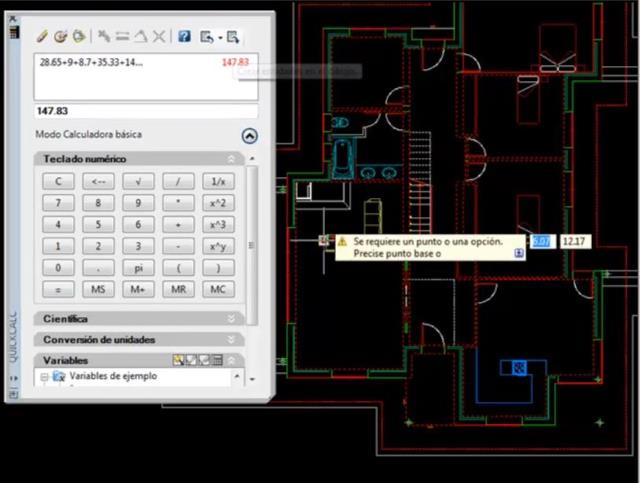Click the New Variable icon in Variables header

pyautogui.click(x=178, y=360)
